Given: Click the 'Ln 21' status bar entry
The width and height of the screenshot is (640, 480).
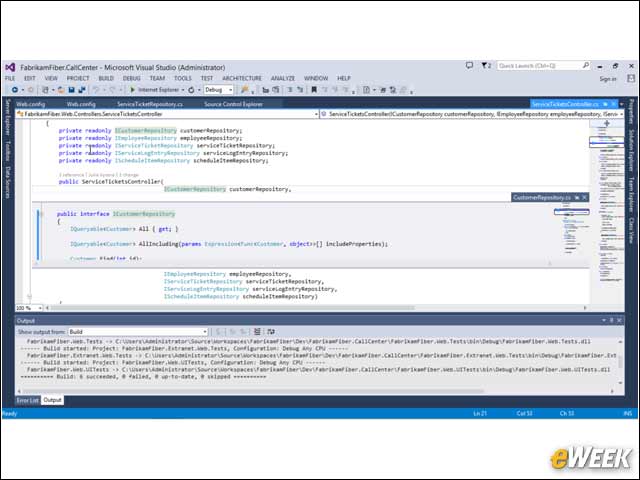Looking at the screenshot, I should pyautogui.click(x=480, y=413).
